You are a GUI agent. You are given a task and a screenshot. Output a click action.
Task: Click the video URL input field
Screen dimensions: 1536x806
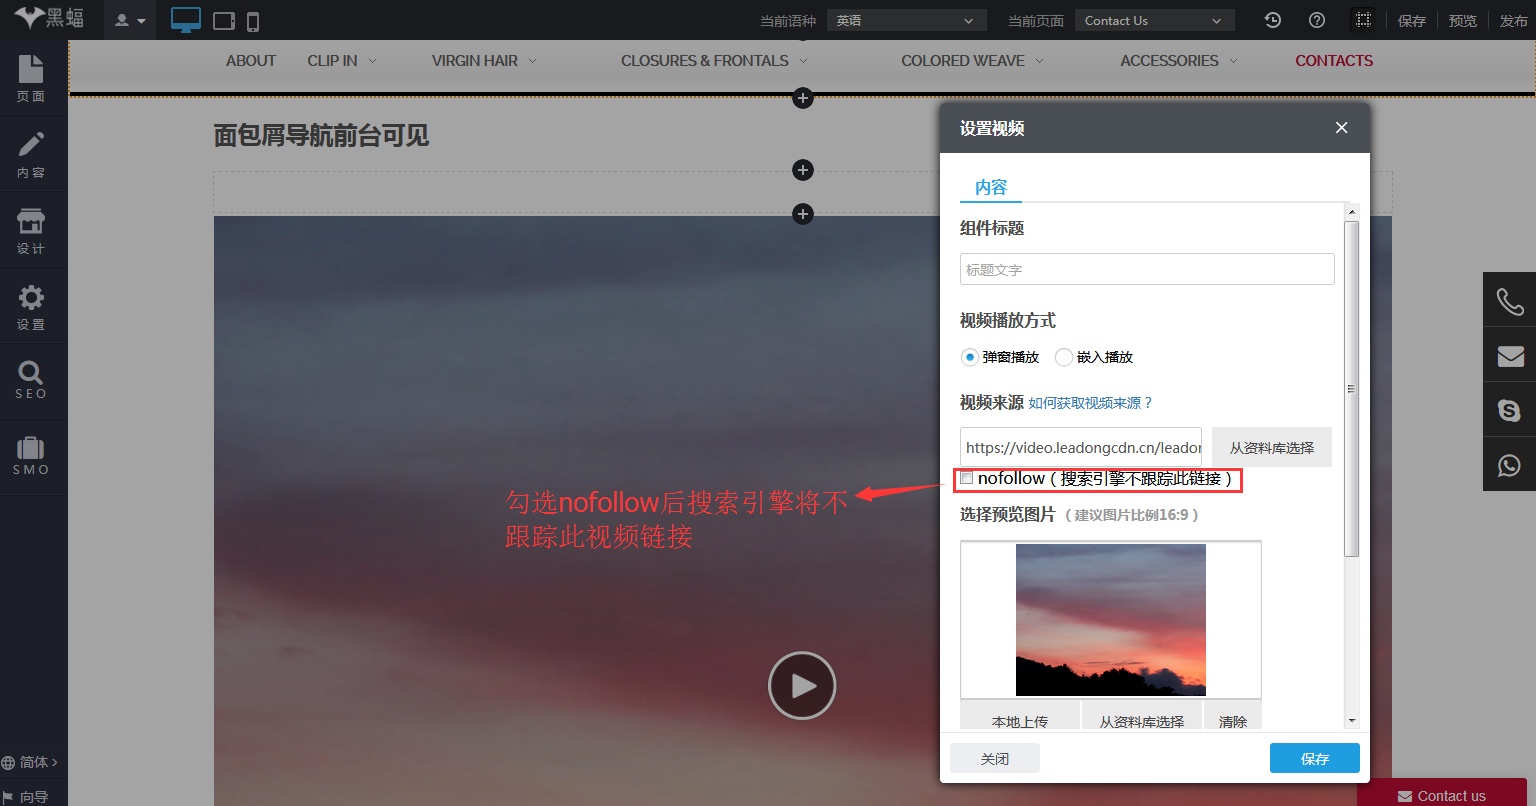(1080, 446)
